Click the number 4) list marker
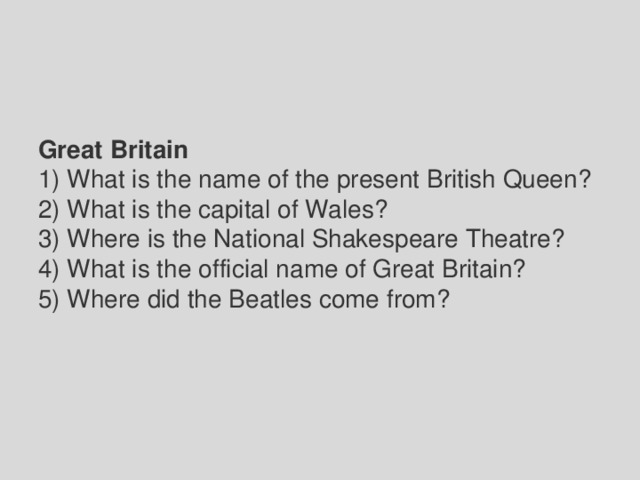This screenshot has width=640, height=480. click(x=49, y=269)
